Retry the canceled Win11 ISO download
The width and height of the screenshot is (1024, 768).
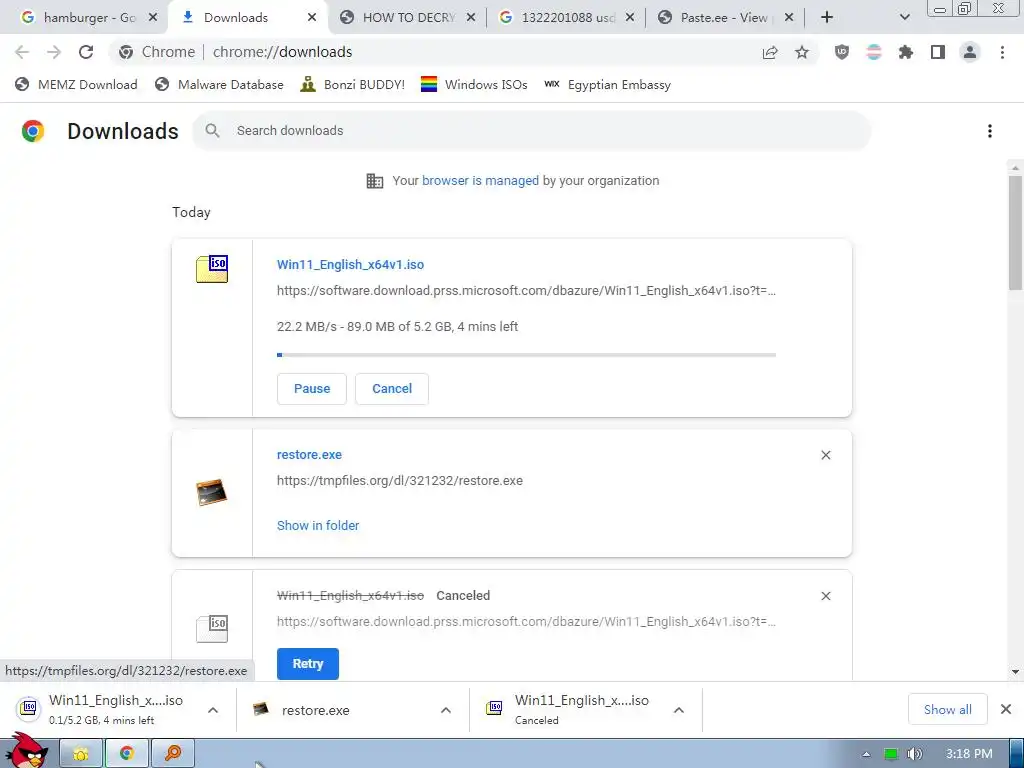point(308,664)
